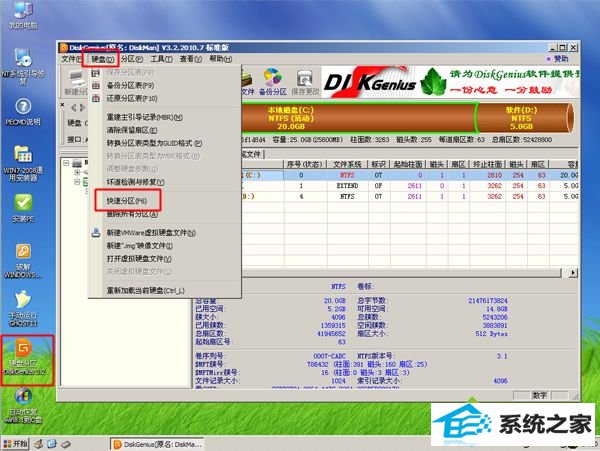Select 清除保留扇区 menu entry
The image size is (600, 451).
click(132, 130)
